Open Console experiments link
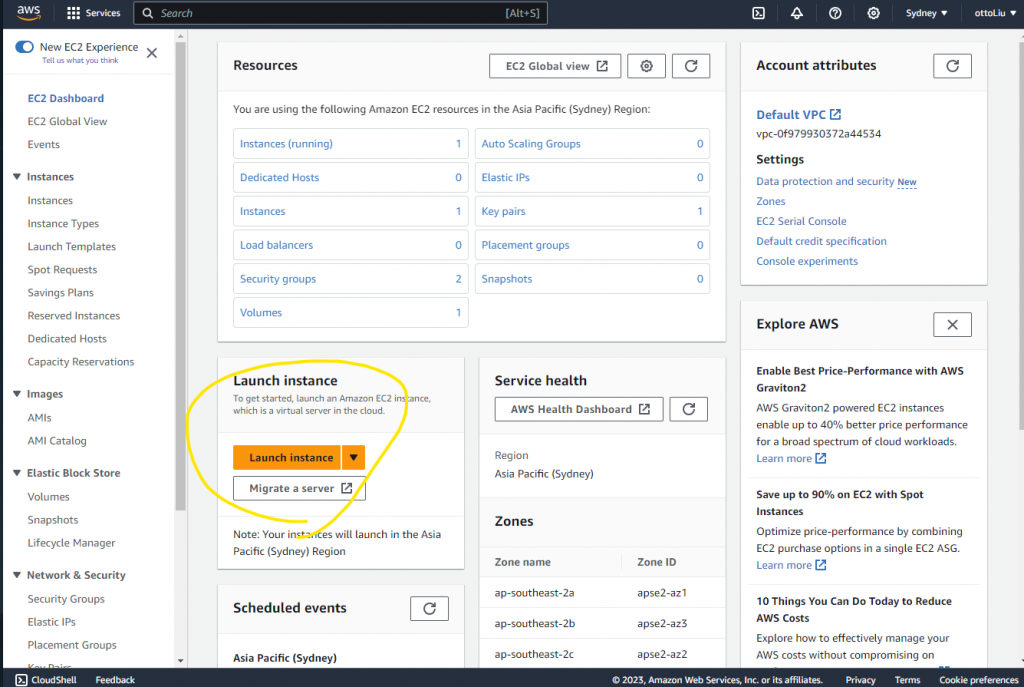The width and height of the screenshot is (1024, 687). click(807, 261)
